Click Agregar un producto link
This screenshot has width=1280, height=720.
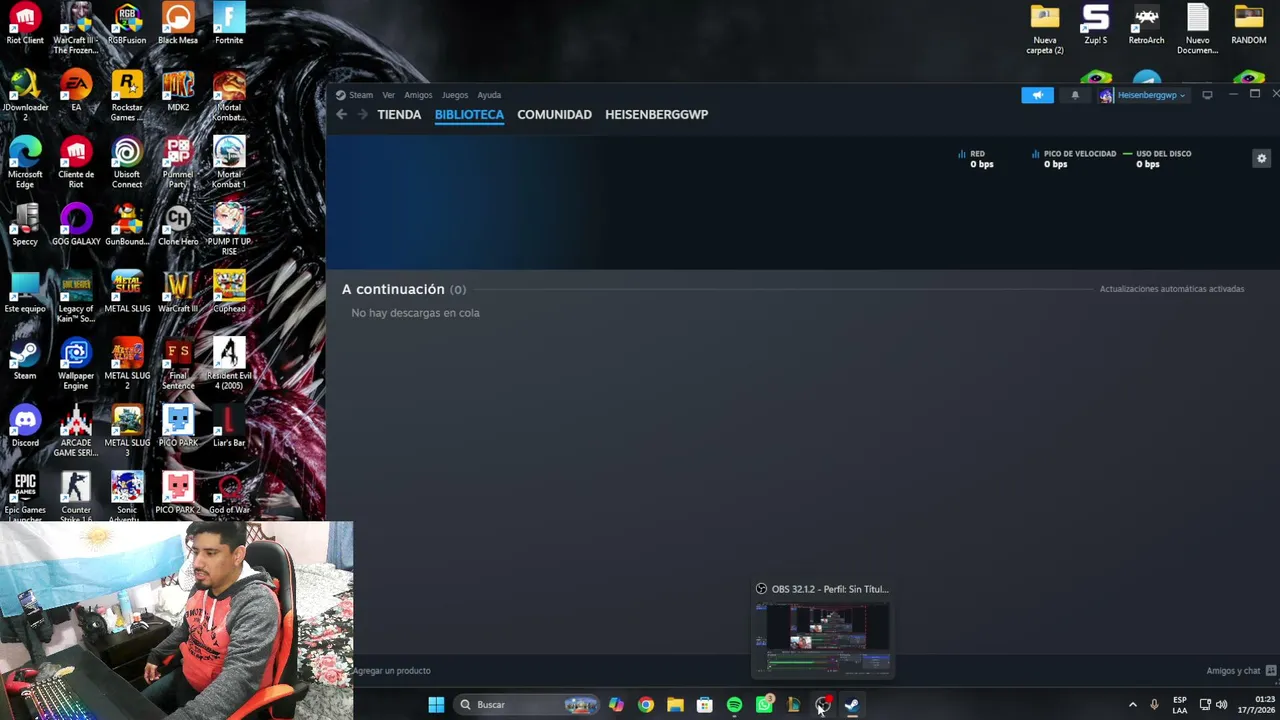point(392,671)
